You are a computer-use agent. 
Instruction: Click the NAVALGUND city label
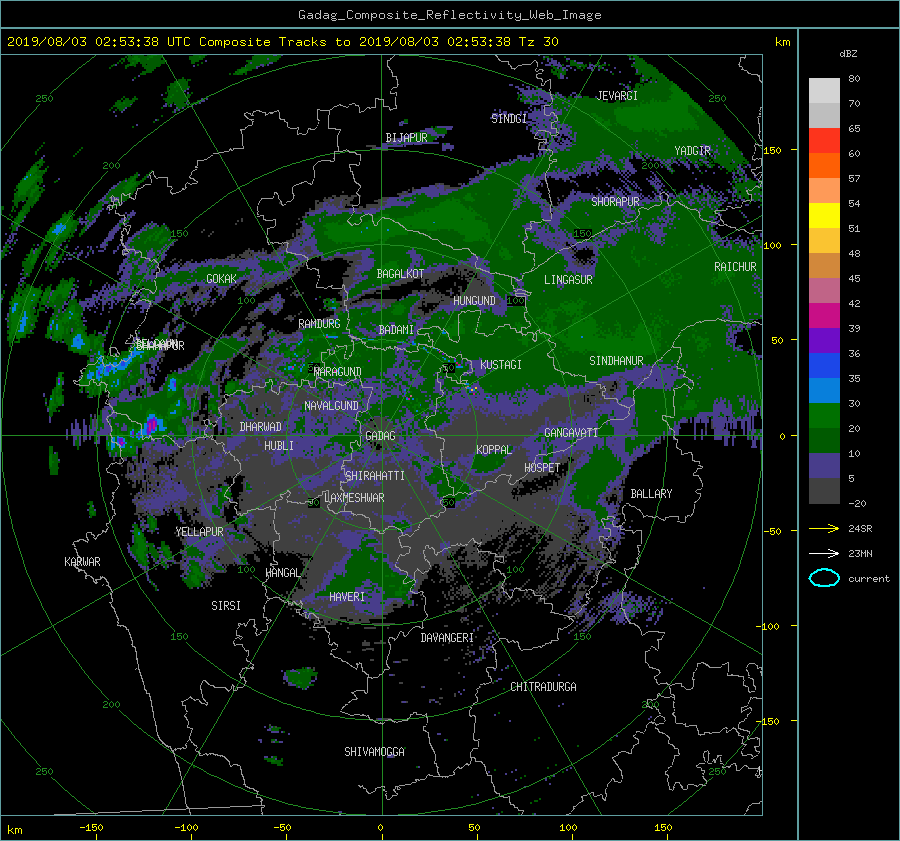331,406
